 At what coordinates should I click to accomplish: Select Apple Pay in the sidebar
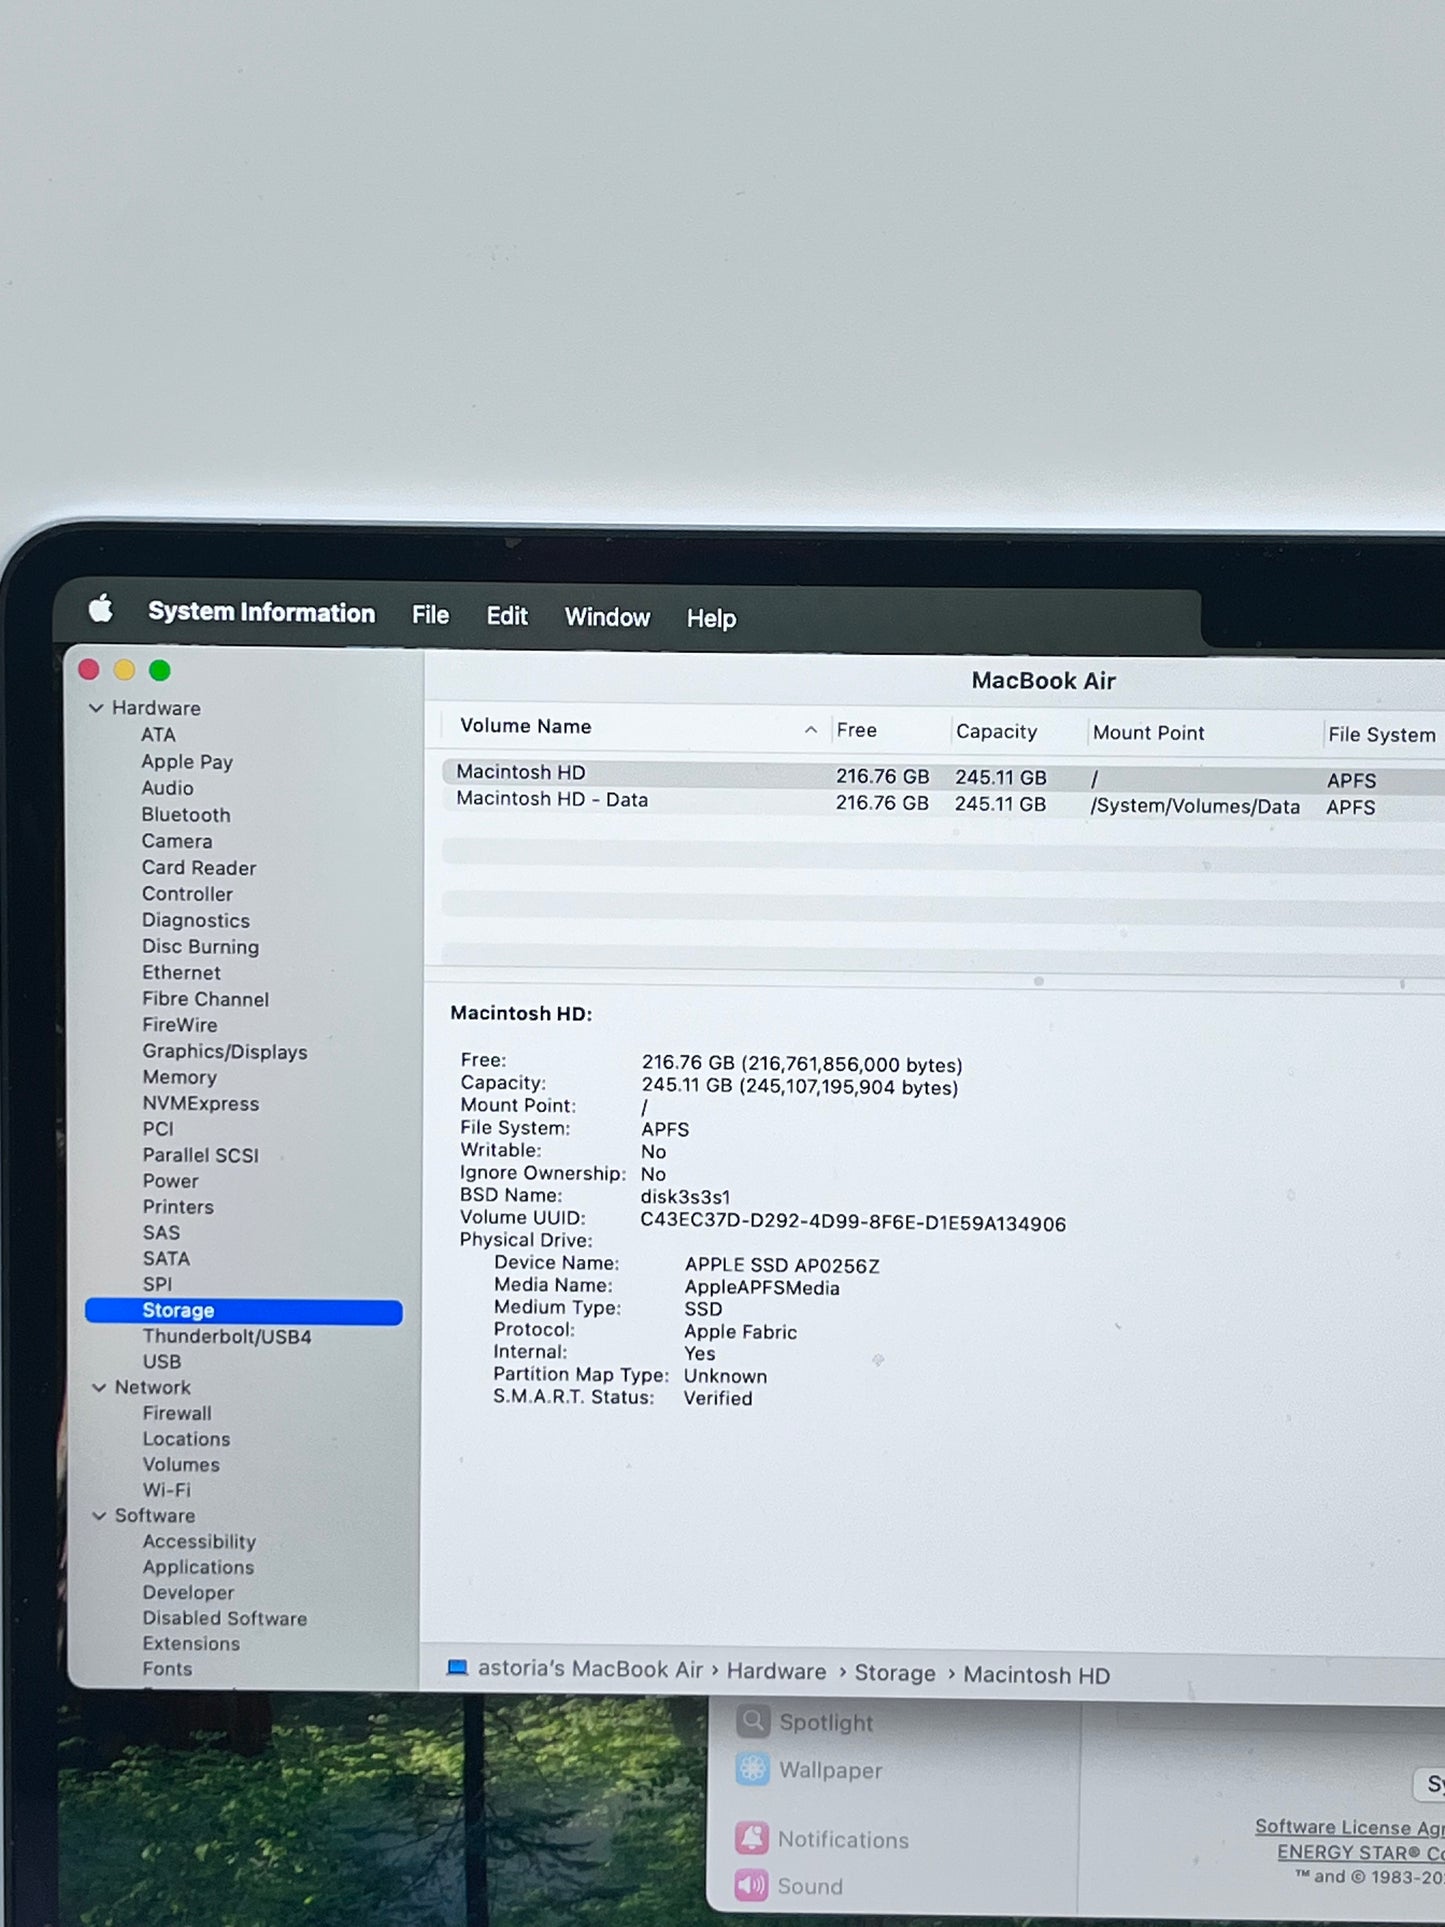point(187,761)
